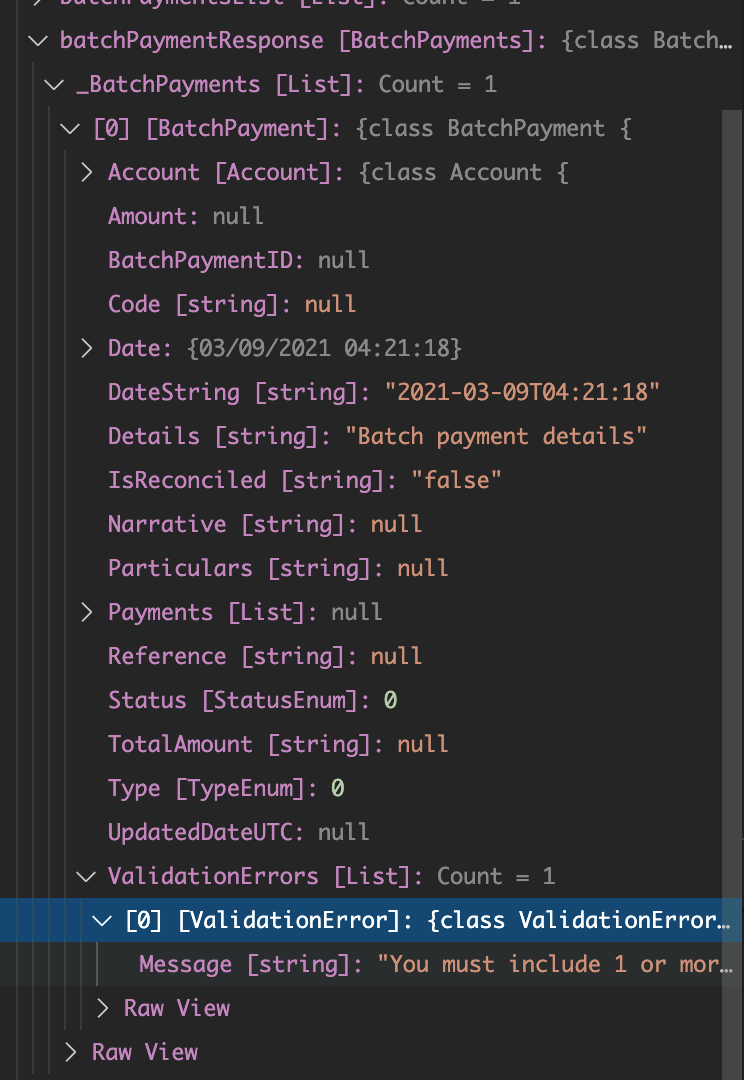Expand the bottom Raw View node
Viewport: 744px width, 1080px height.
69,1052
